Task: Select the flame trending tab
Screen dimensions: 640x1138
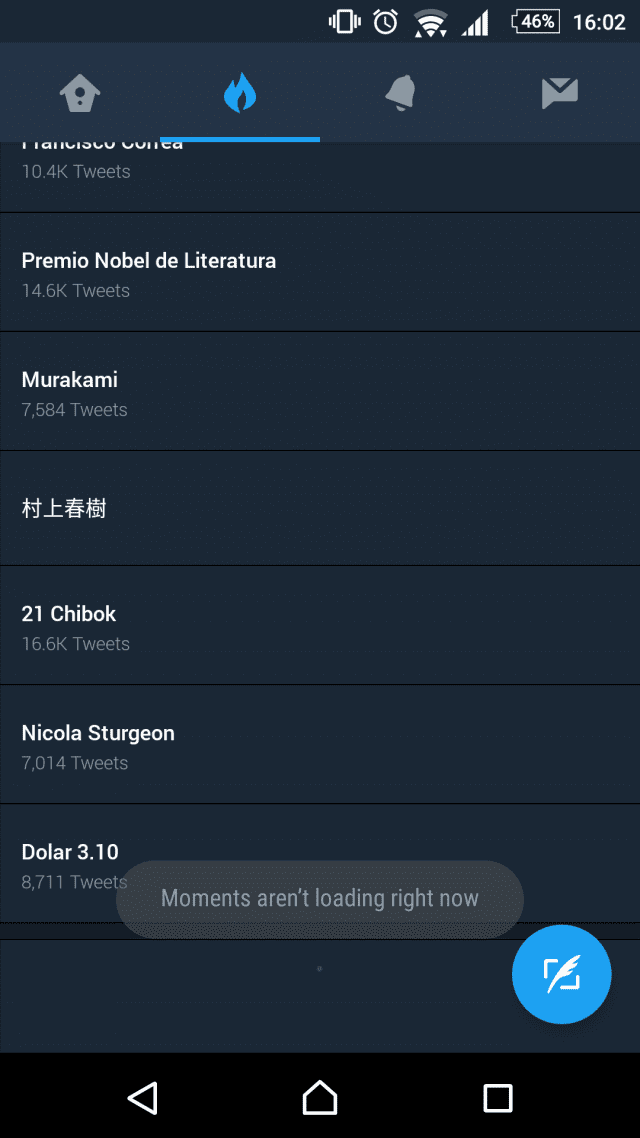Action: click(240, 94)
